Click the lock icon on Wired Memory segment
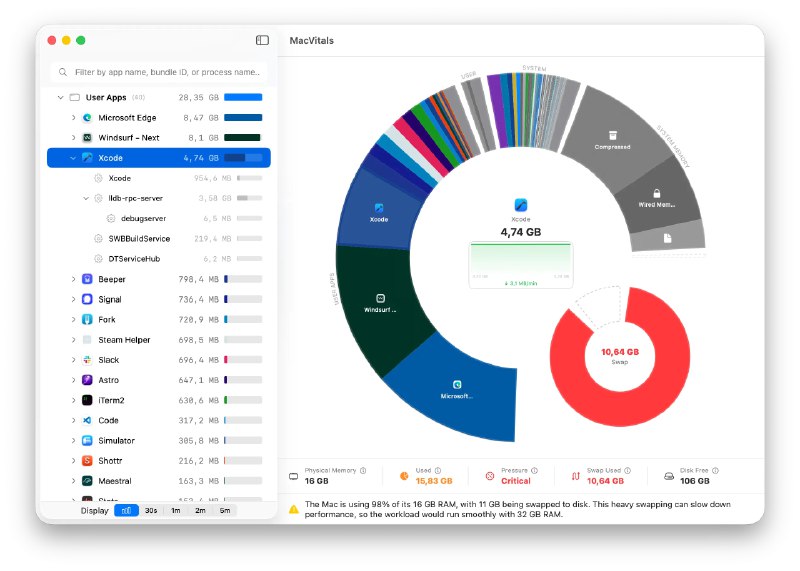The width and height of the screenshot is (800, 571). [657, 193]
